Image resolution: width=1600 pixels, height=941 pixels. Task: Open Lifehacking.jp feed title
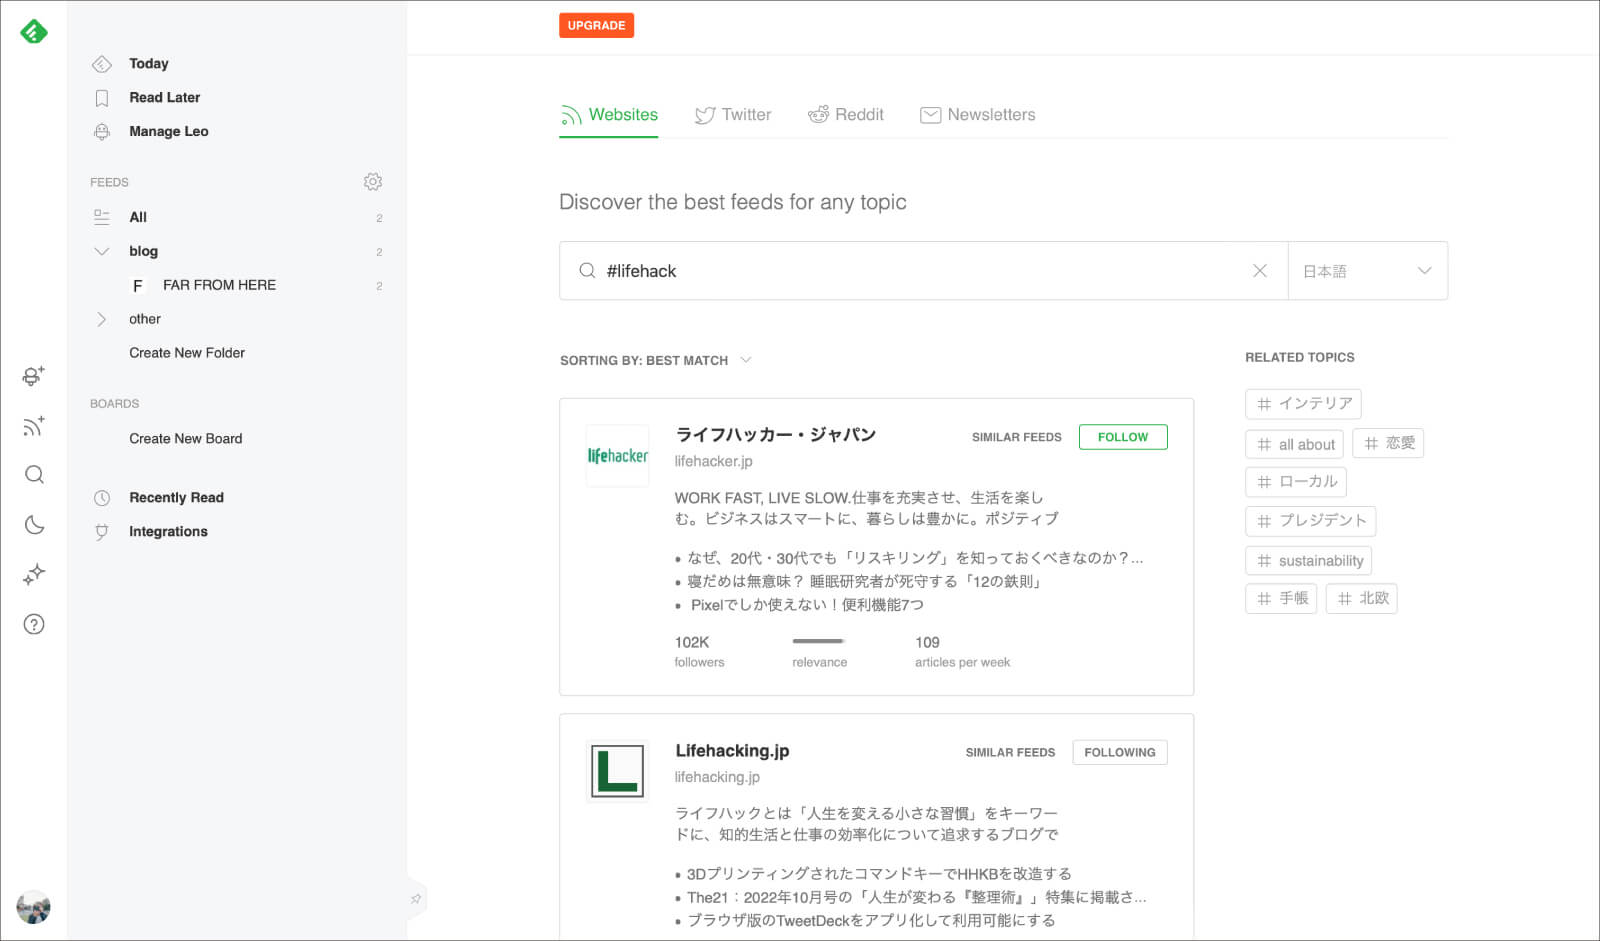coord(732,751)
